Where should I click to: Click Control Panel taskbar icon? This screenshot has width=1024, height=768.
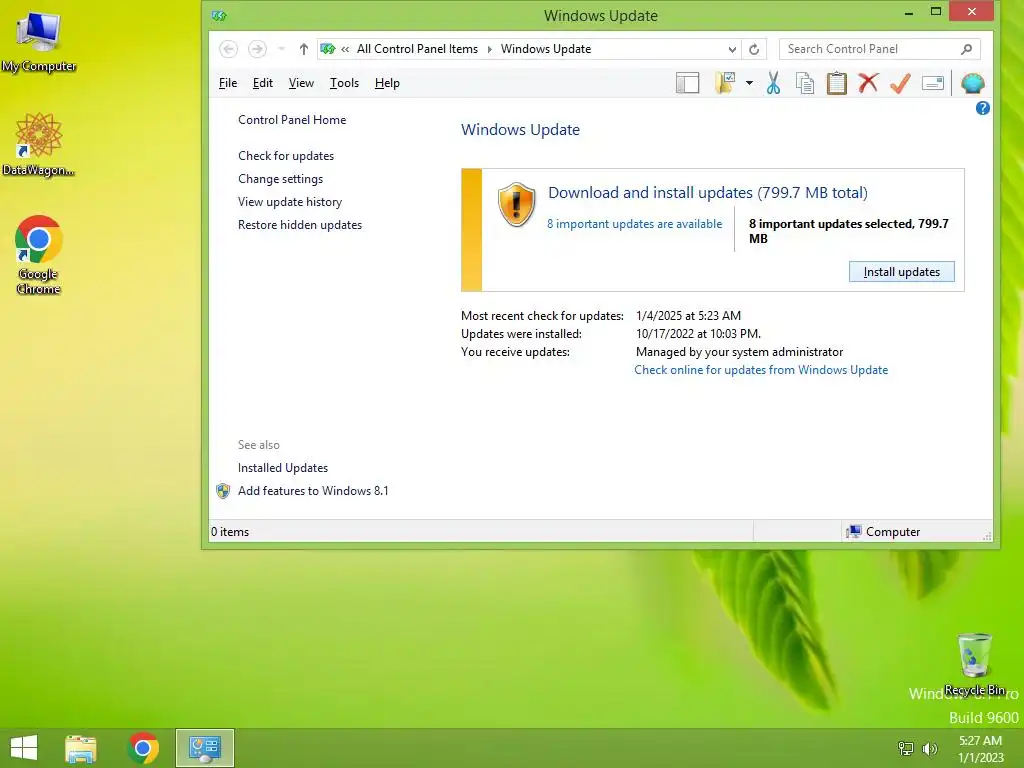[204, 748]
